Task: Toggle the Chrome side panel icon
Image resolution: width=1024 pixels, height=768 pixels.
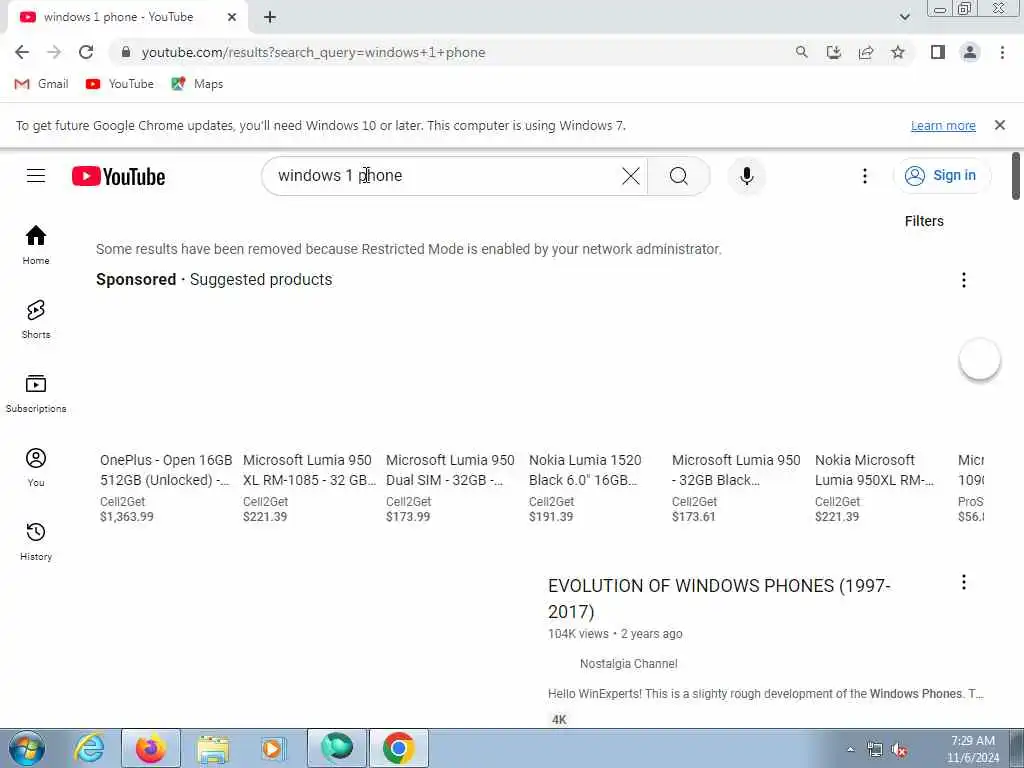Action: pos(938,52)
